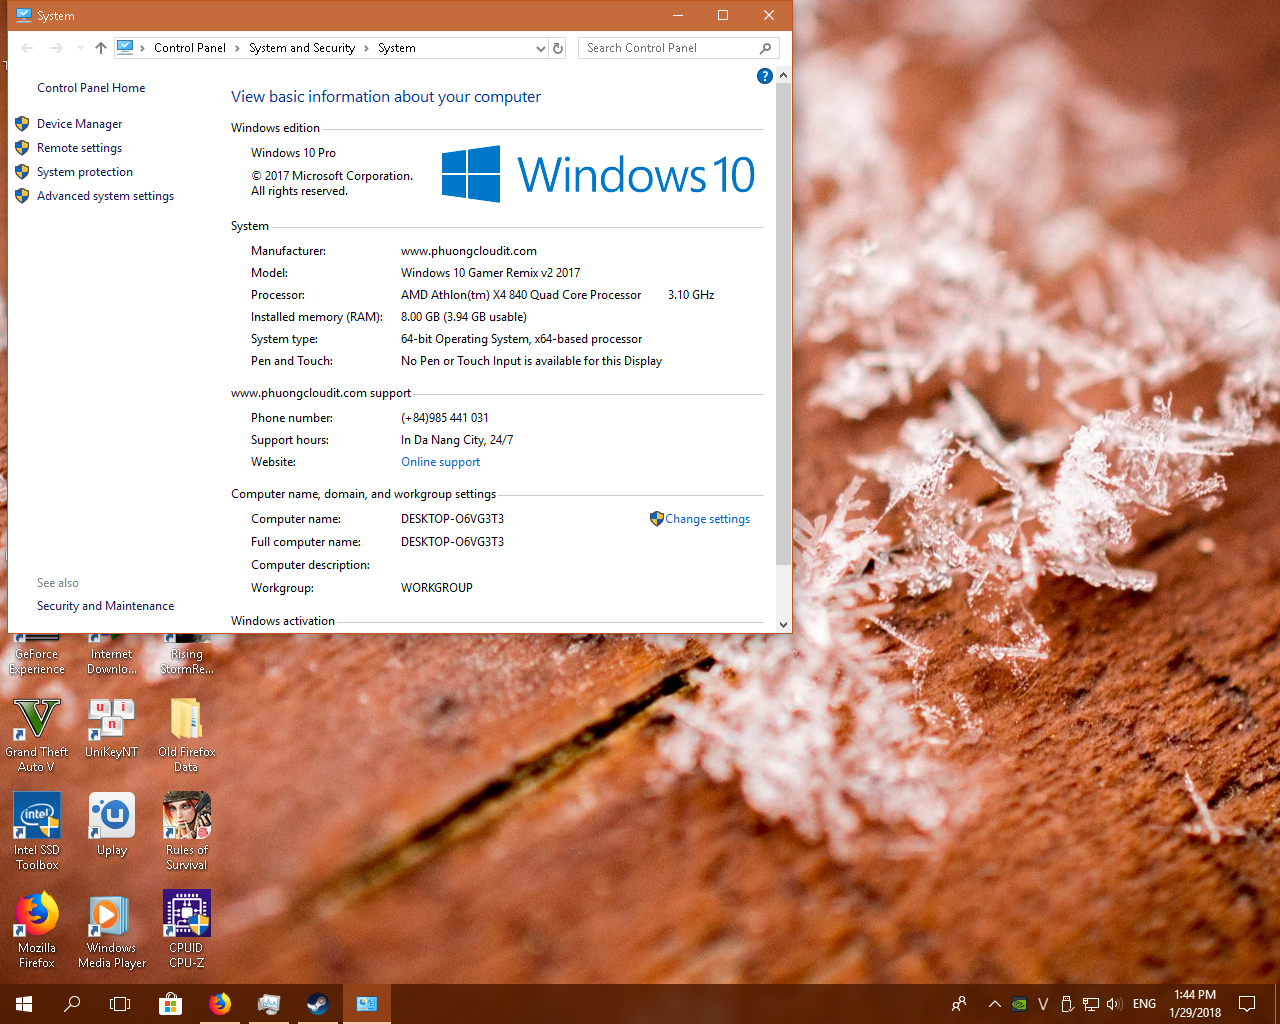Click phone number (+84)985 441 031

point(445,418)
